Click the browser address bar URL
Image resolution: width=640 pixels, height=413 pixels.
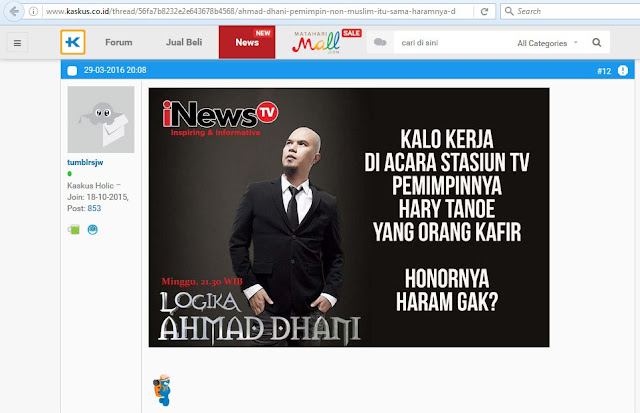click(251, 11)
